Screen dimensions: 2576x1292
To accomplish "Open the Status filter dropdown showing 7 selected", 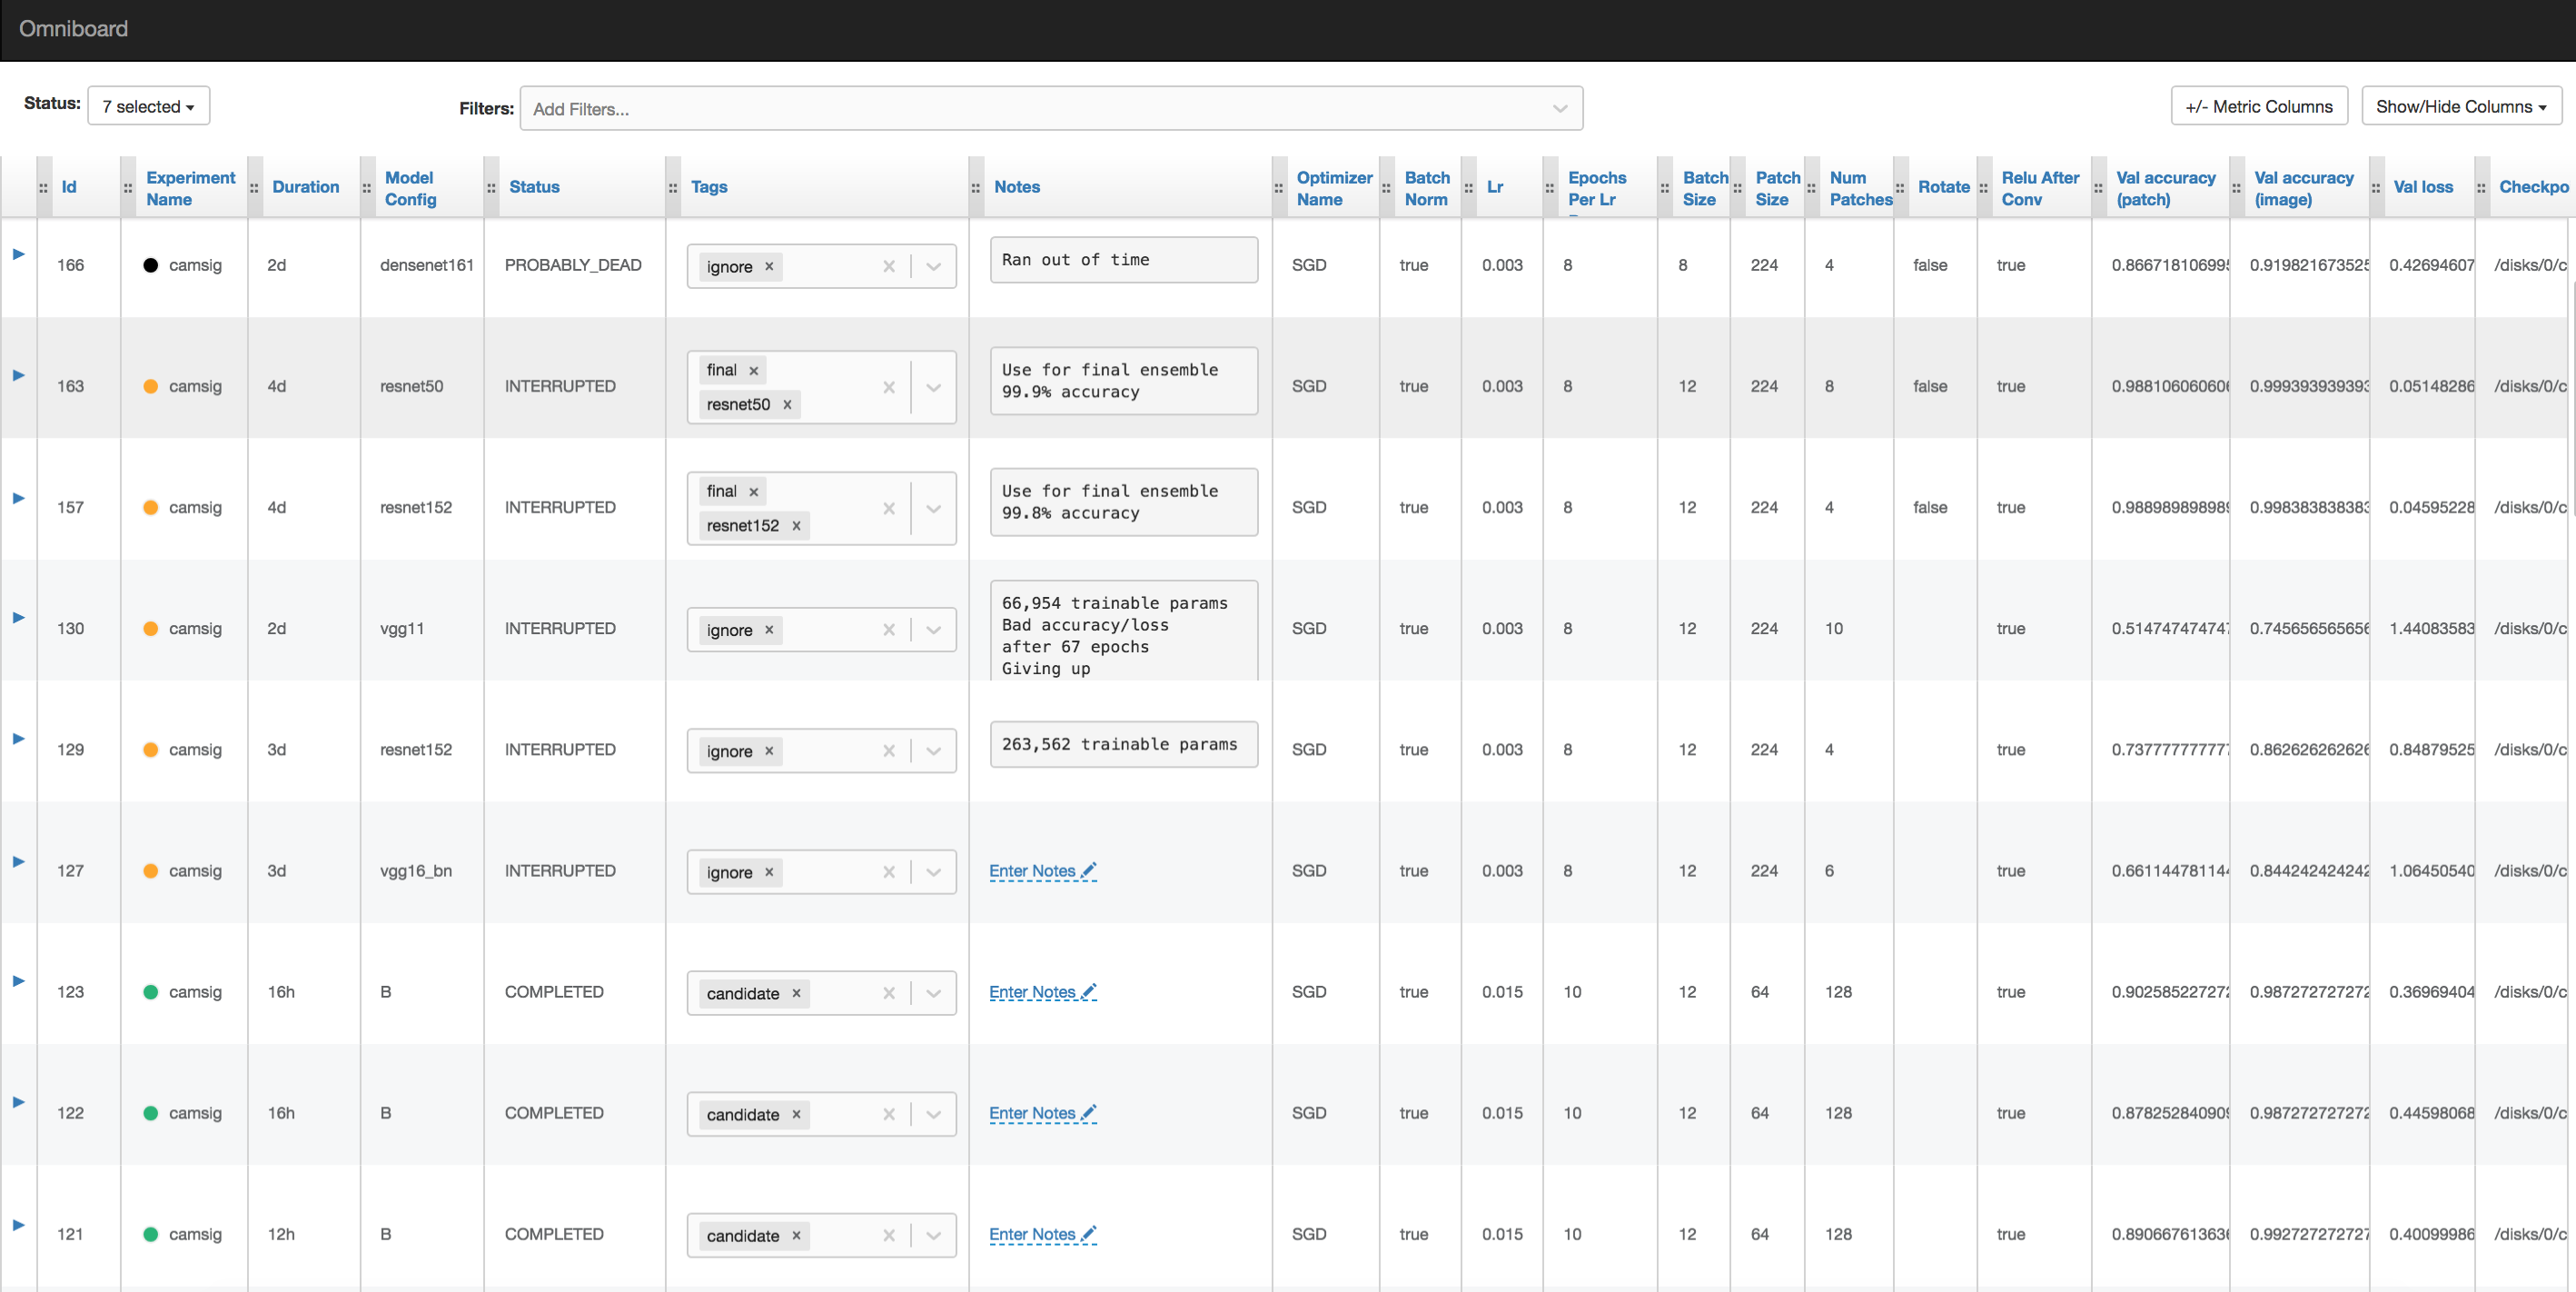I will click(148, 105).
